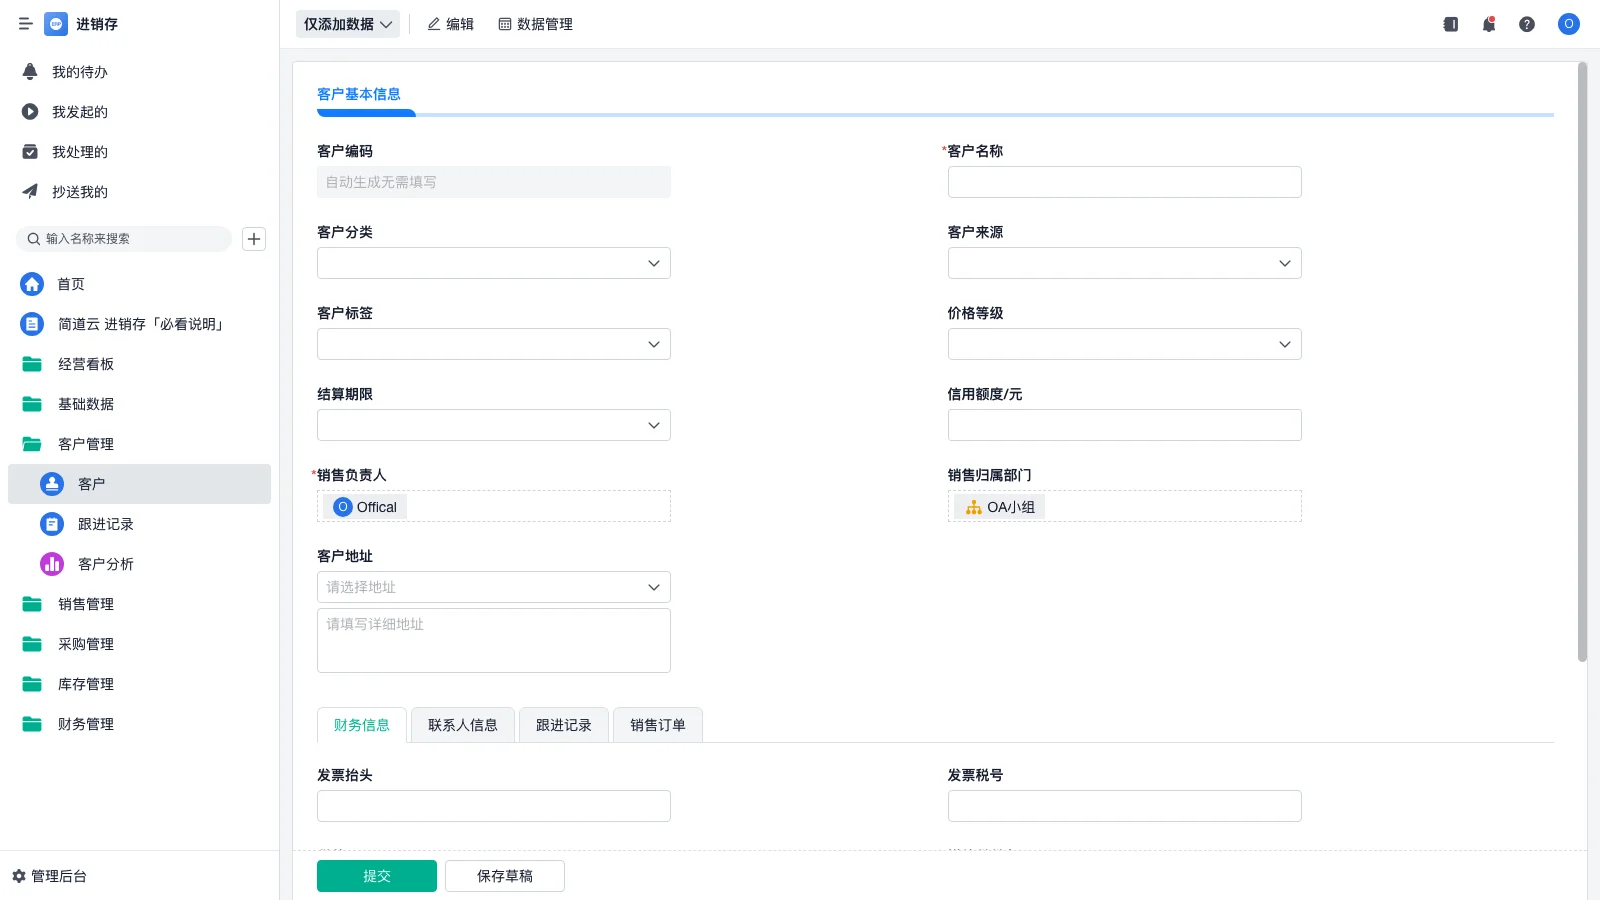The height and width of the screenshot is (900, 1600).
Task: Click the 发票税号 input field
Action: click(1125, 806)
